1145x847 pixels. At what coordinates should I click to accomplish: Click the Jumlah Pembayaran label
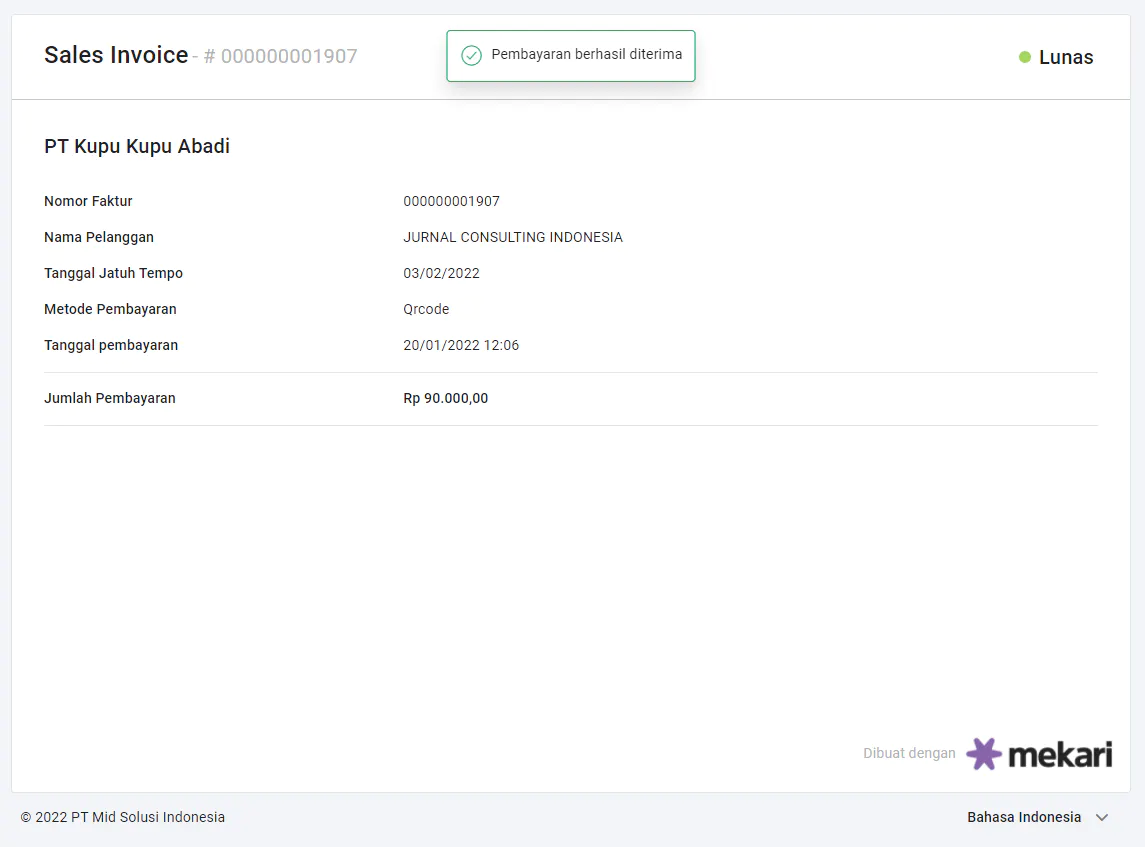(x=110, y=398)
